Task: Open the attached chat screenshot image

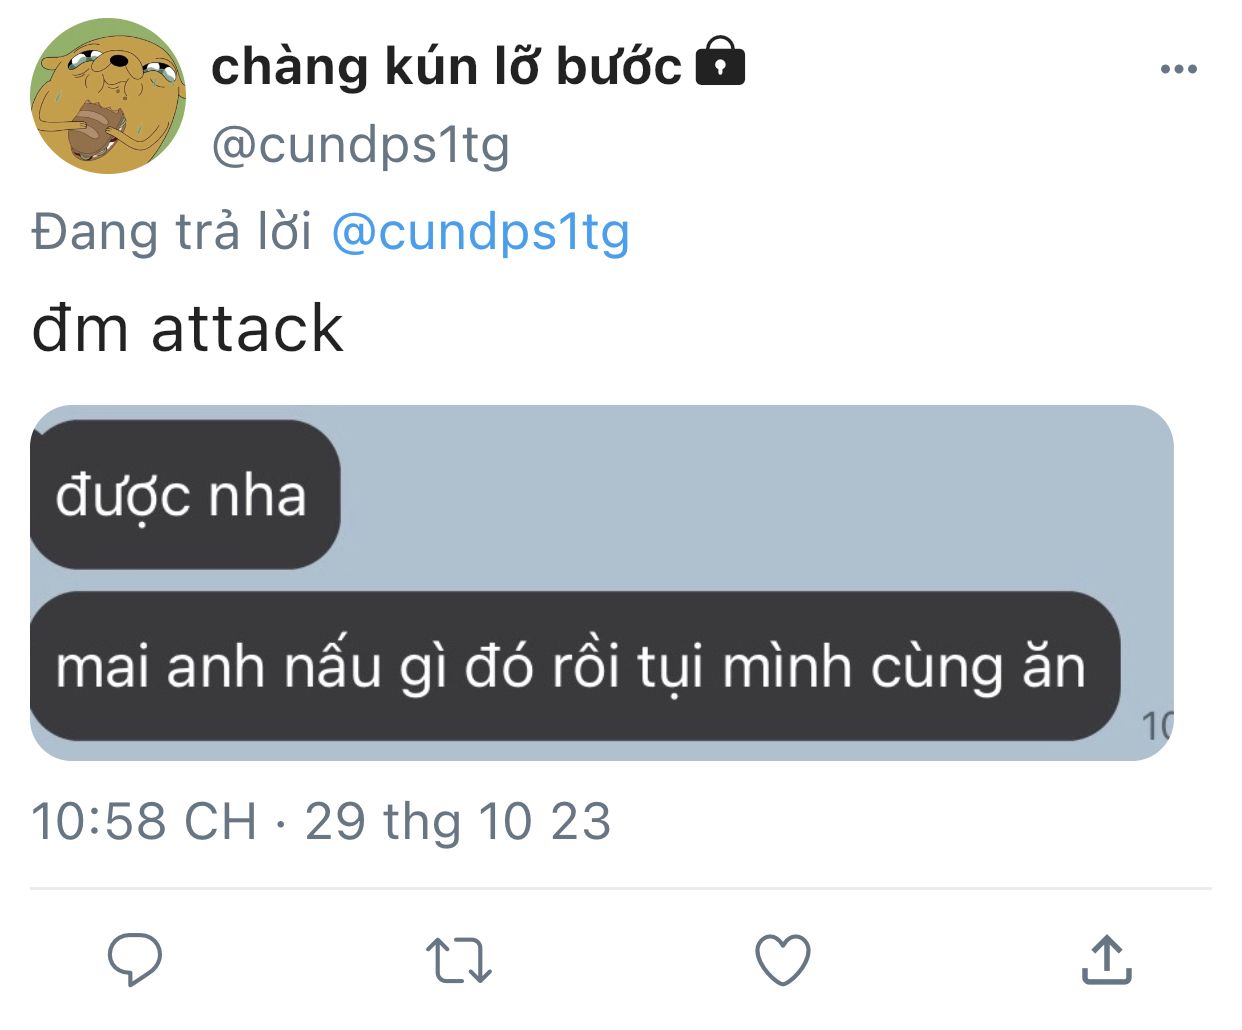Action: [x=601, y=582]
